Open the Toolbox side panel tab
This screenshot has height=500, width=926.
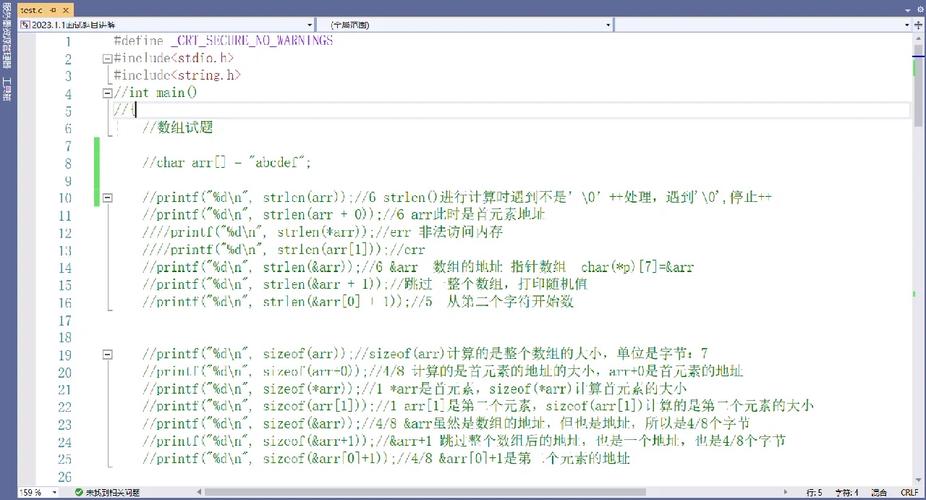tap(7, 89)
